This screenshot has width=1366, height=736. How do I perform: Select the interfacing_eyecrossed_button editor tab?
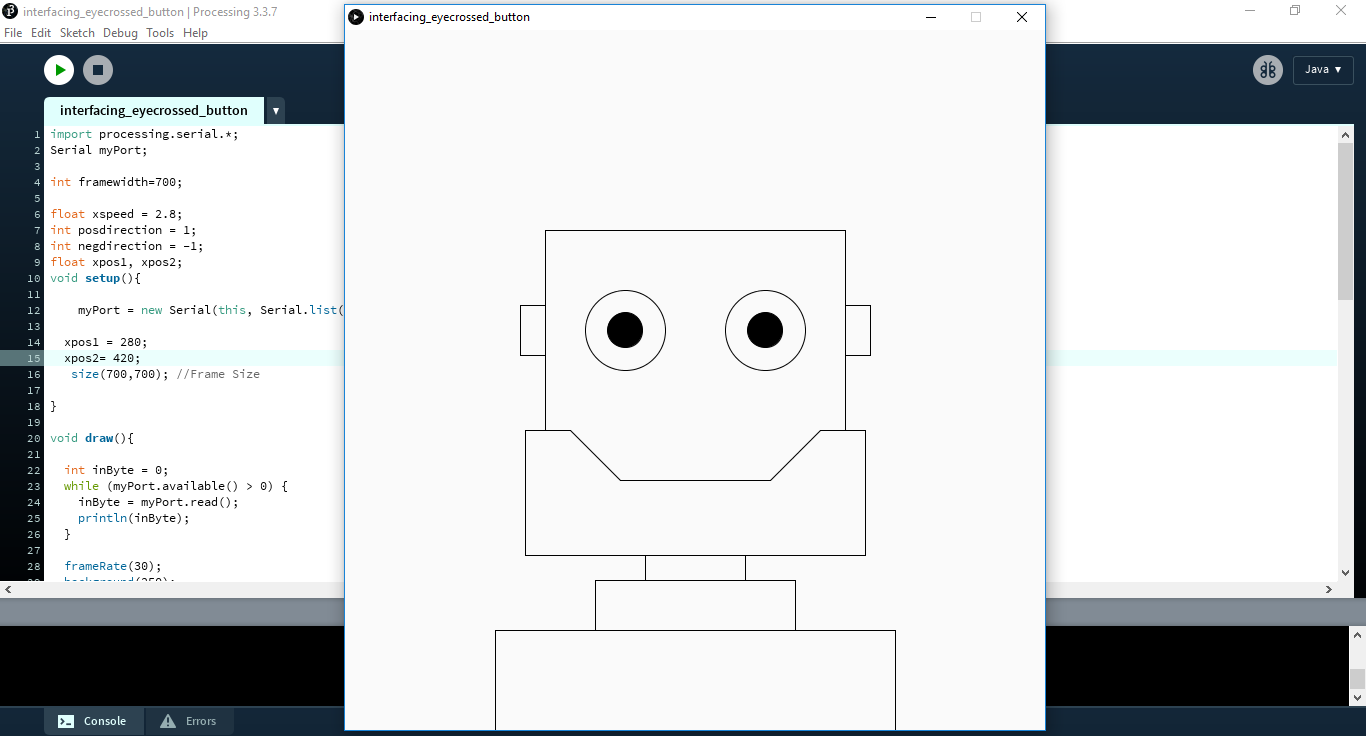[154, 111]
